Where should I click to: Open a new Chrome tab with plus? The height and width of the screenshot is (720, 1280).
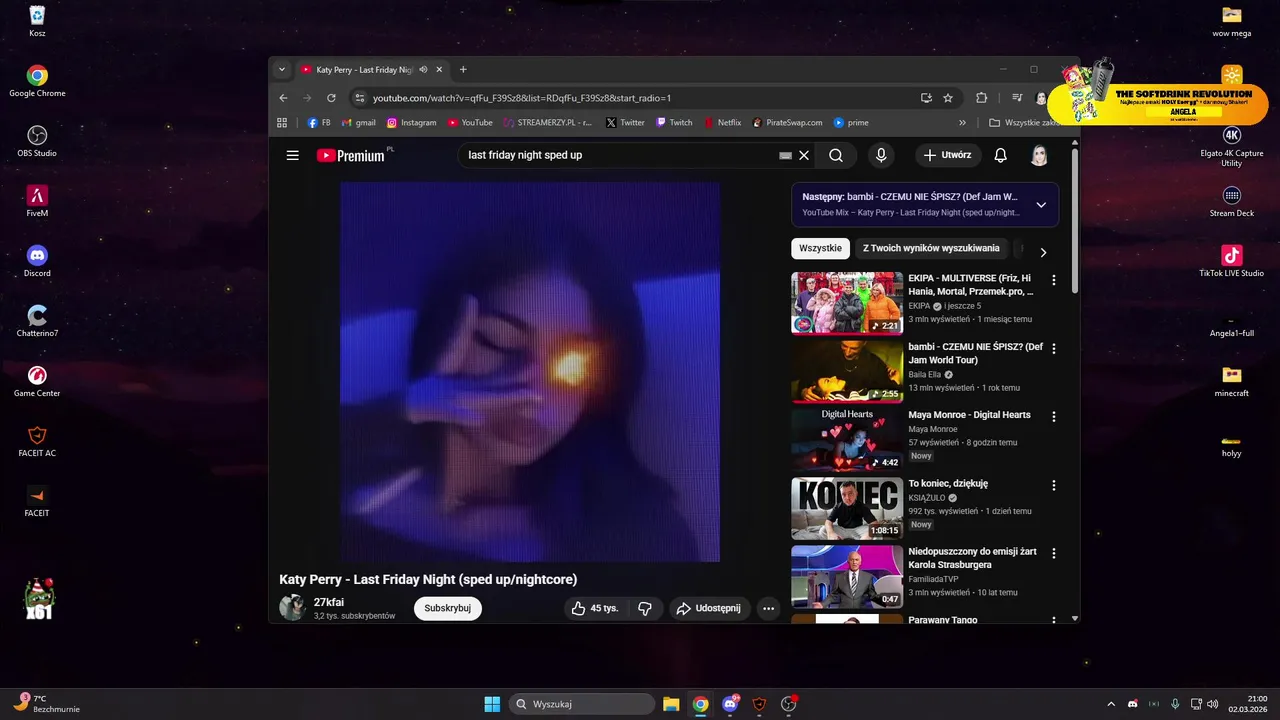pos(463,70)
